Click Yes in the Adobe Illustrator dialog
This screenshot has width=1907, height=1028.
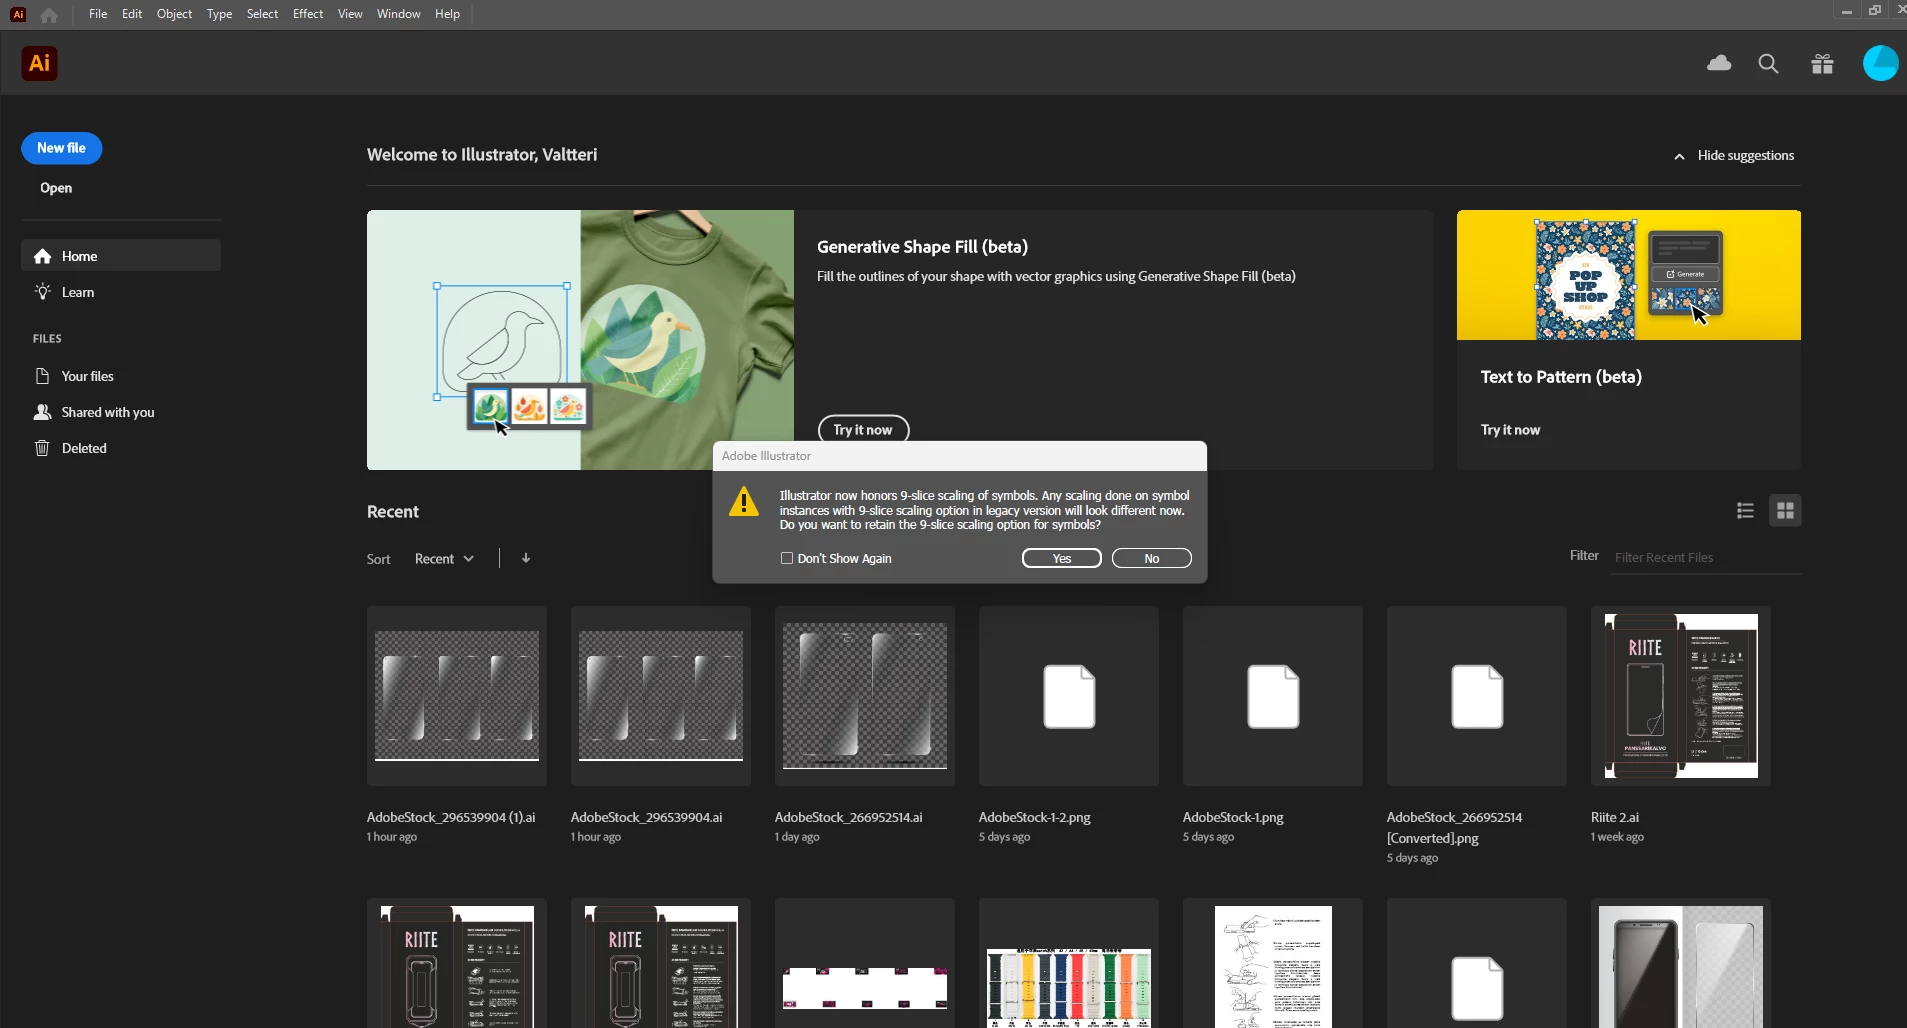click(x=1062, y=558)
